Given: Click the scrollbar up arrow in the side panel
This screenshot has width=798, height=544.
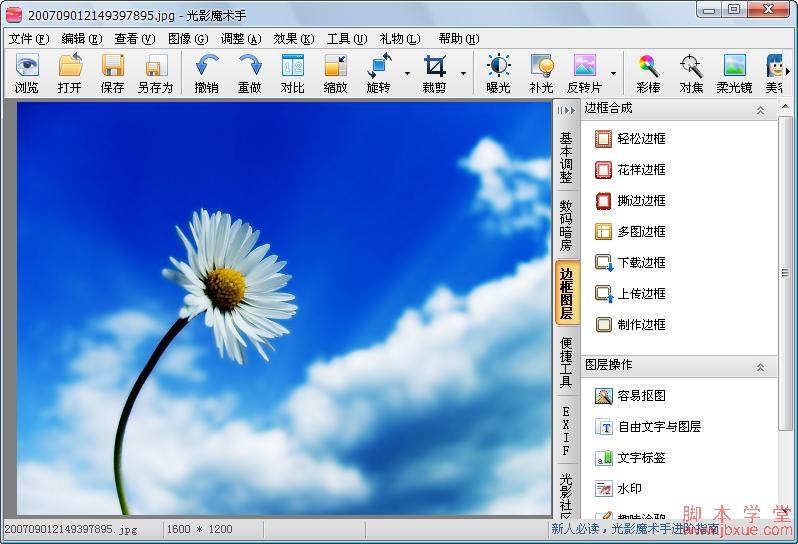Looking at the screenshot, I should tap(786, 107).
